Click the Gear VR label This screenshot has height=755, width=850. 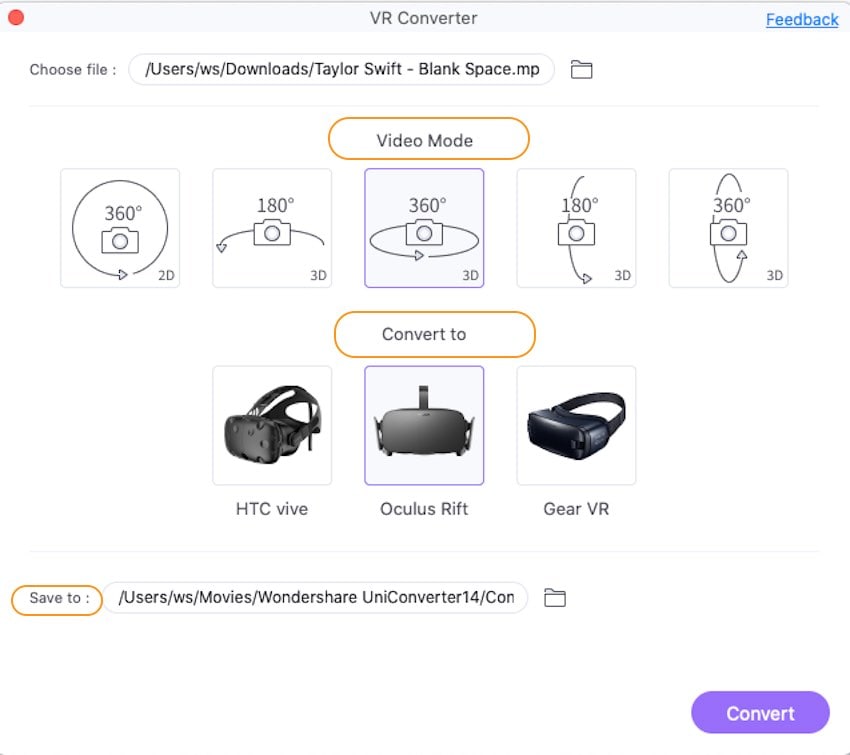(576, 509)
